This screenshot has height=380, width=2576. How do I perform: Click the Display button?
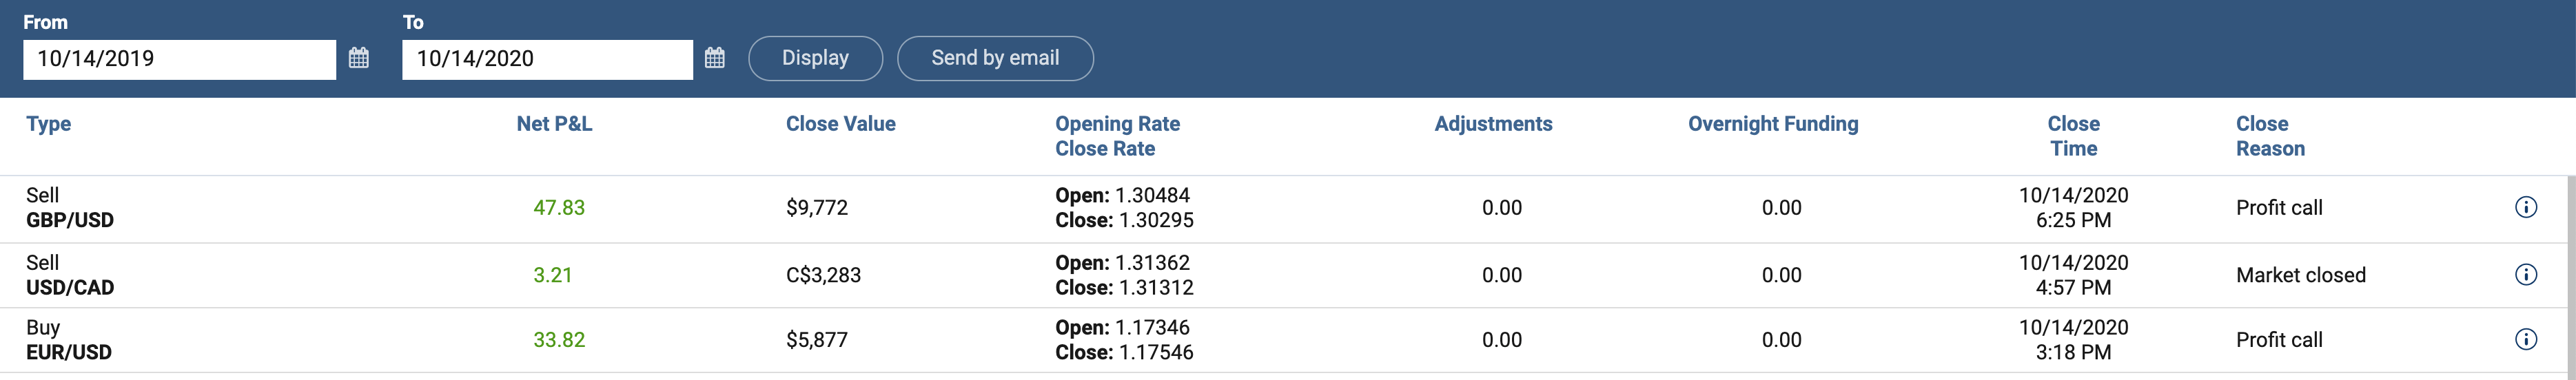[x=815, y=58]
